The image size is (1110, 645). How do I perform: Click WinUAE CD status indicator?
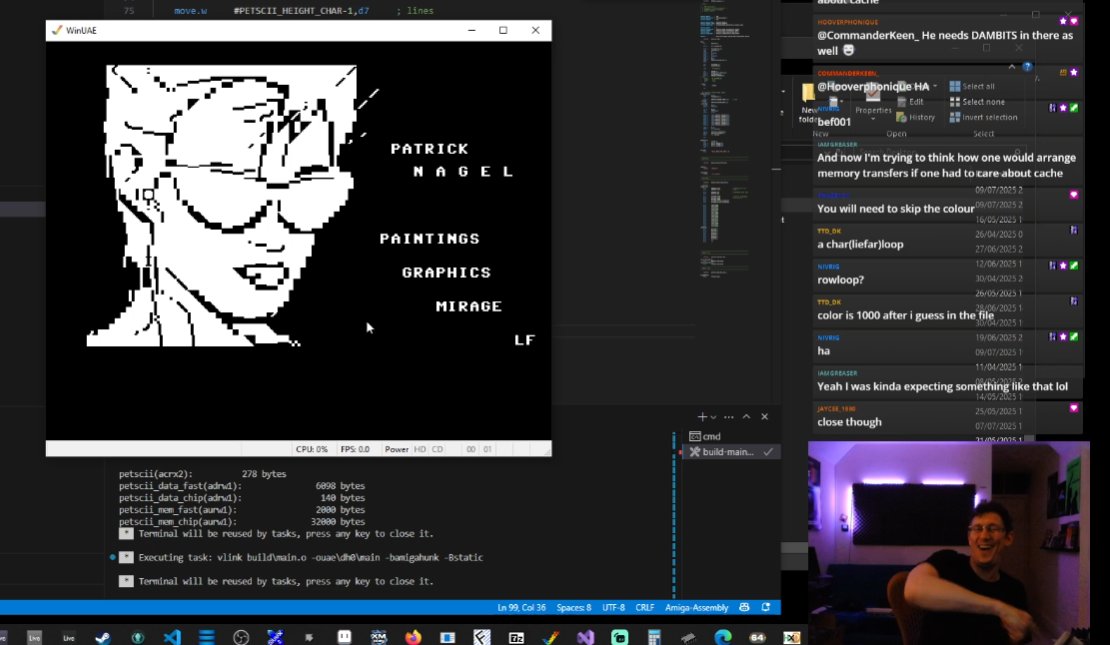(437, 450)
